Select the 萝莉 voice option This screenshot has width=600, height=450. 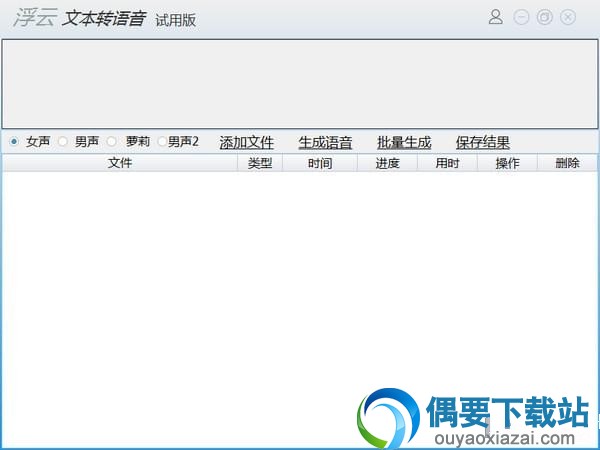click(x=112, y=142)
